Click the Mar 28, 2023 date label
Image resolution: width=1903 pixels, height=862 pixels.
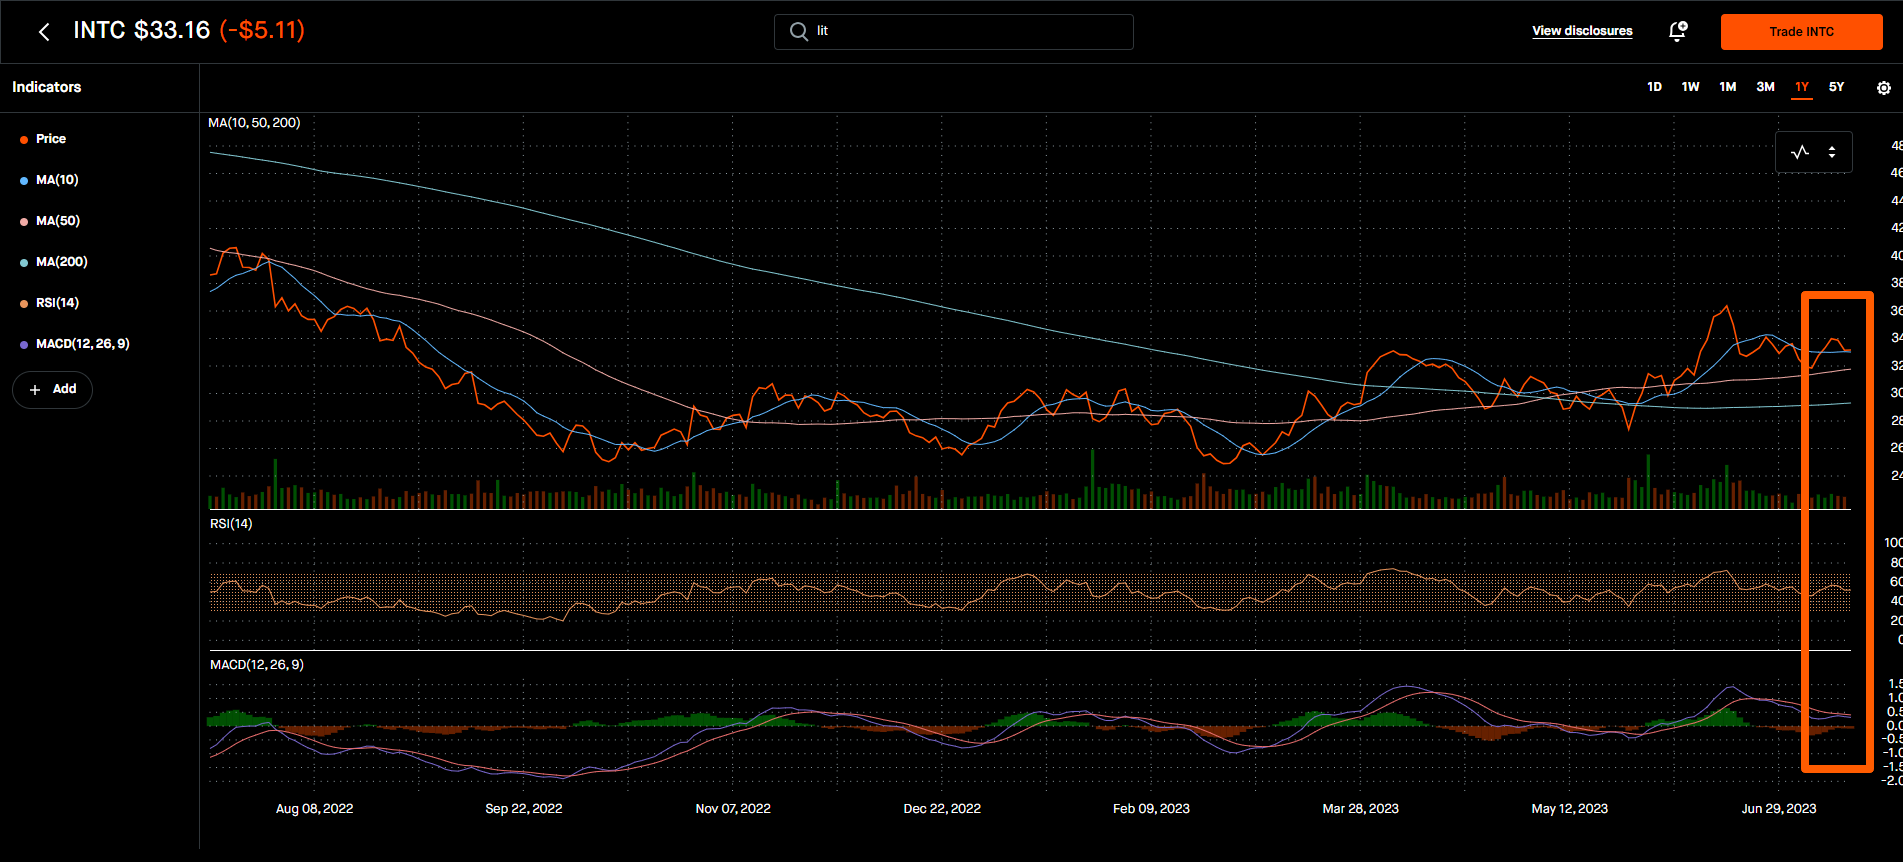point(1360,809)
